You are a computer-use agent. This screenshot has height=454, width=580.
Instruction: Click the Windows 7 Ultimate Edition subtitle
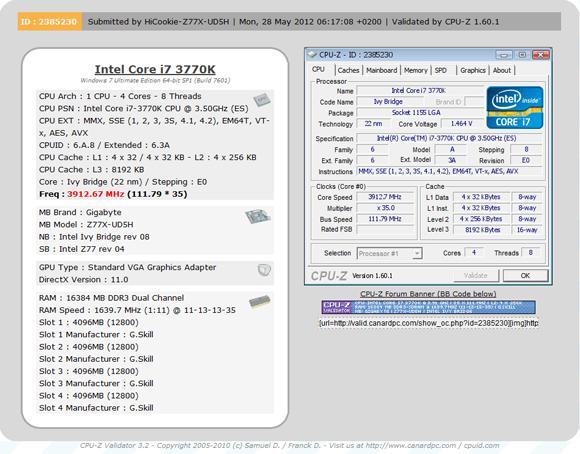point(155,80)
